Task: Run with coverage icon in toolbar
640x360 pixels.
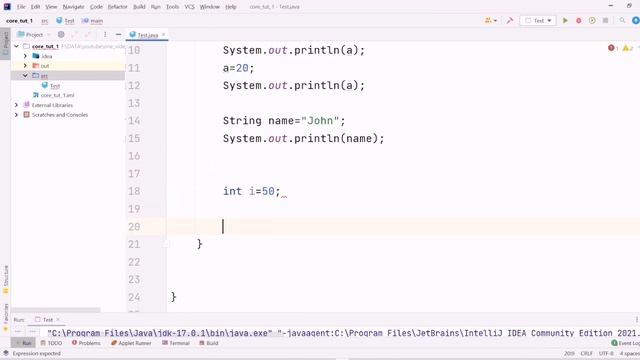Action: click(592, 20)
